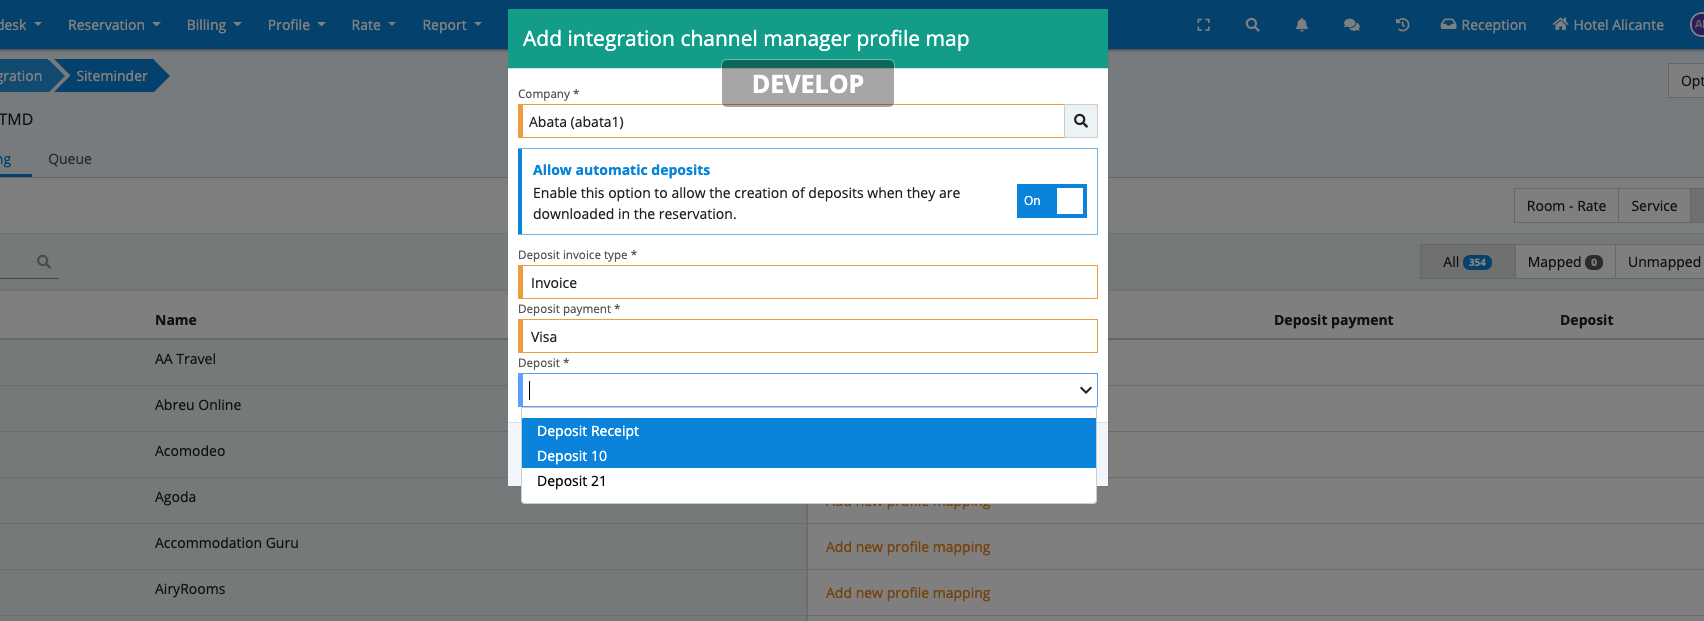Viewport: 1704px width, 621px height.
Task: Click the Deposit payment Visa field
Action: [808, 337]
